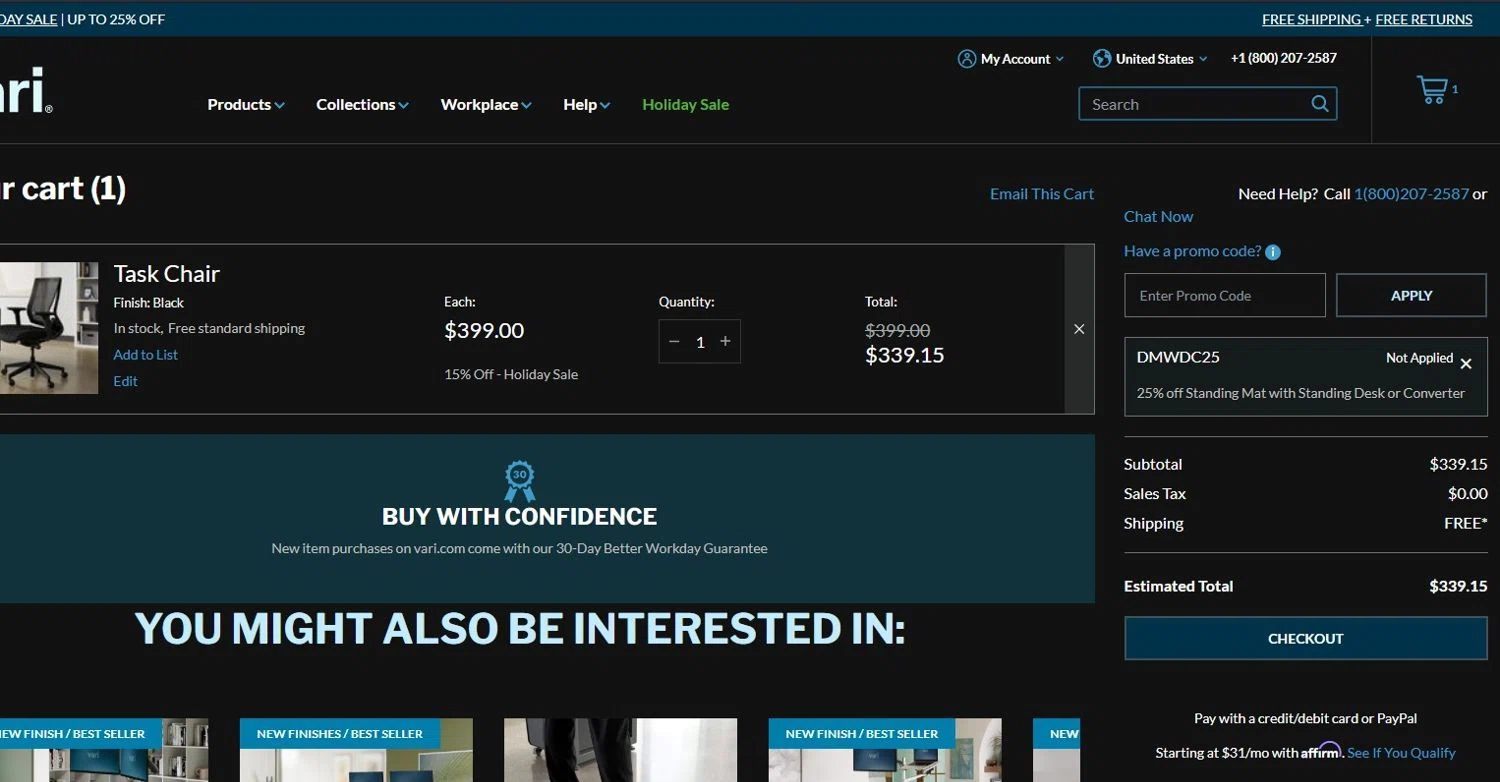This screenshot has height=782, width=1500.
Task: Click the search magnifier icon
Action: [1320, 104]
